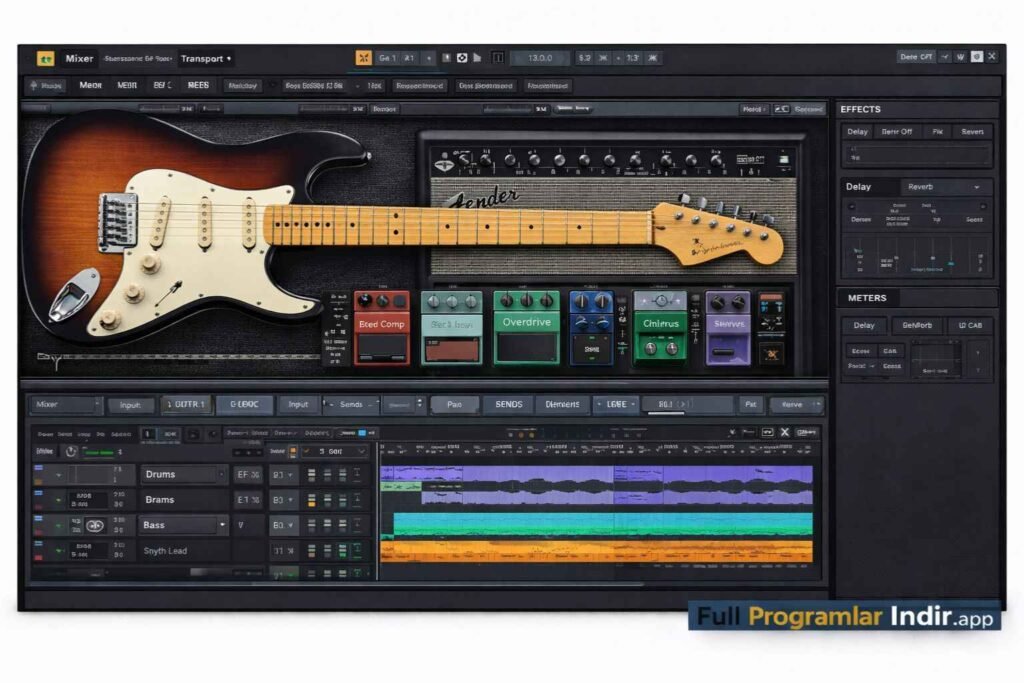Click the app logo icon top-left
The image size is (1024, 683).
coord(47,58)
